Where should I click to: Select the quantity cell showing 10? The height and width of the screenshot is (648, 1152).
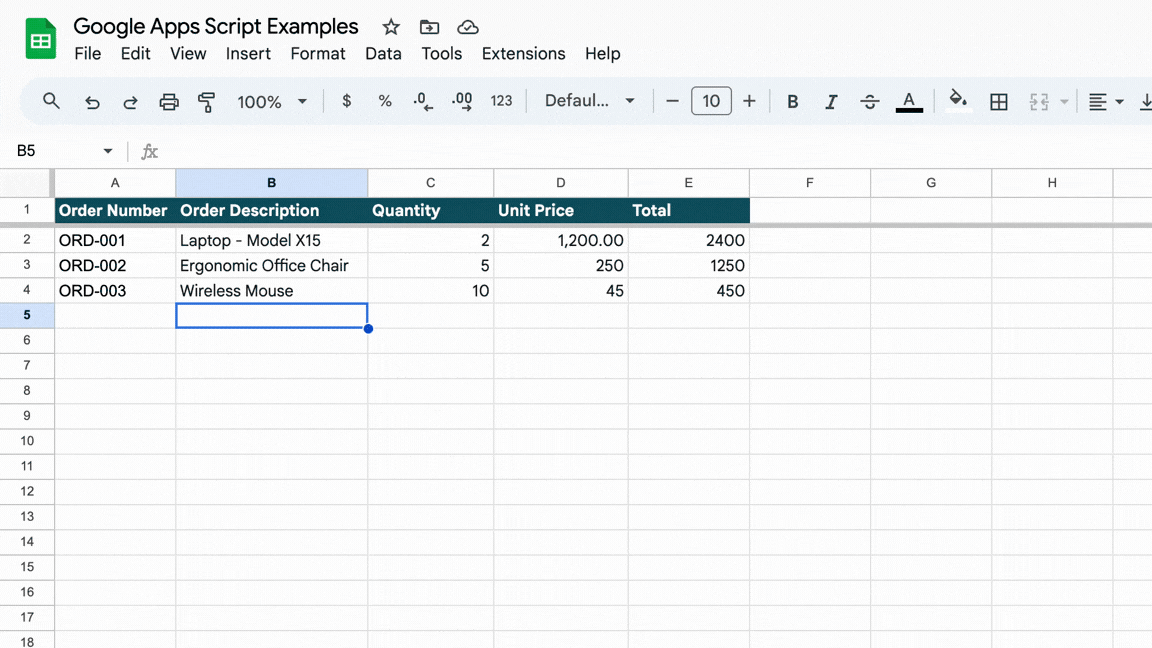431,290
